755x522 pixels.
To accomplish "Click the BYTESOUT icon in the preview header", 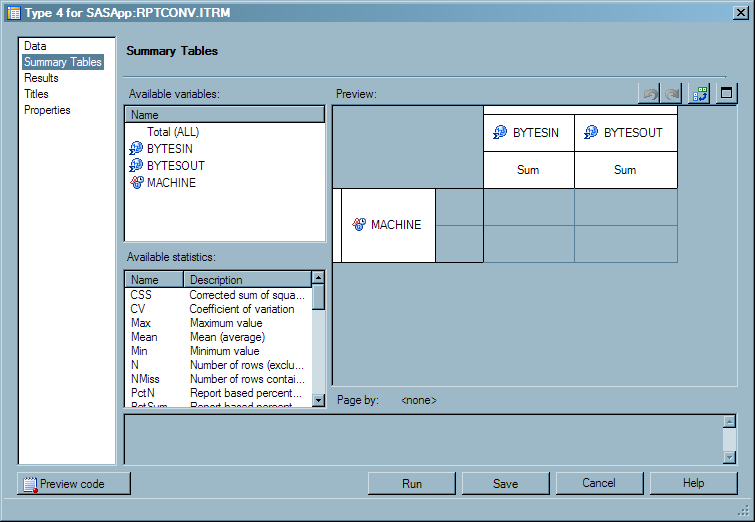I will 591,132.
